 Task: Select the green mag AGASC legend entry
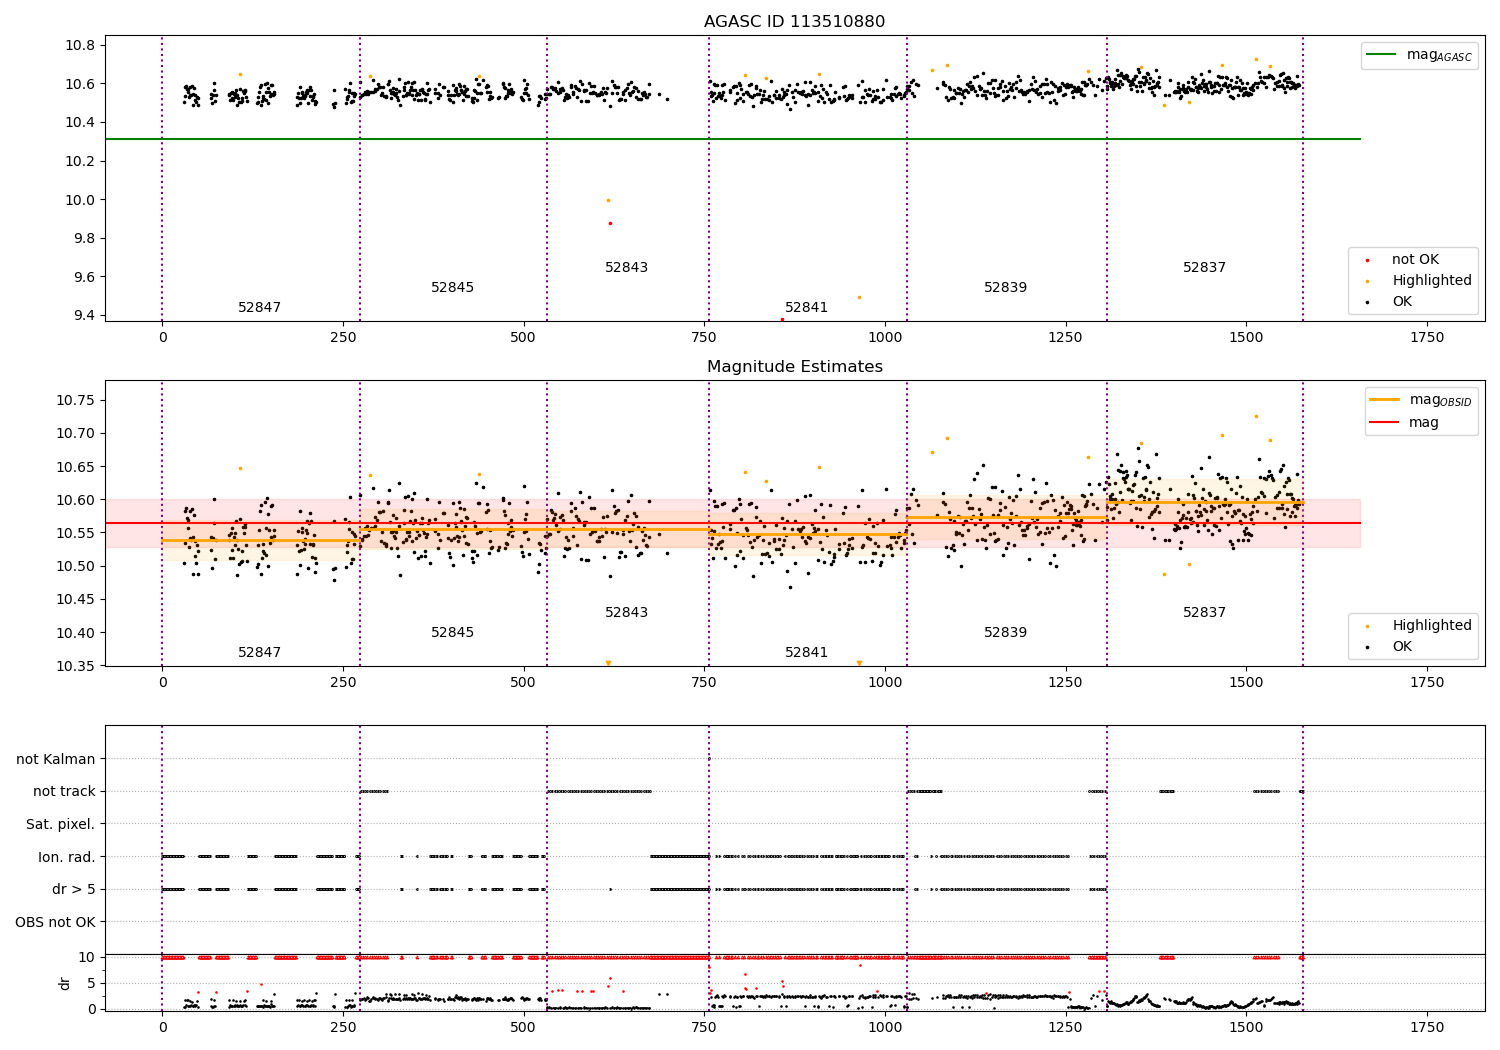click(1419, 55)
